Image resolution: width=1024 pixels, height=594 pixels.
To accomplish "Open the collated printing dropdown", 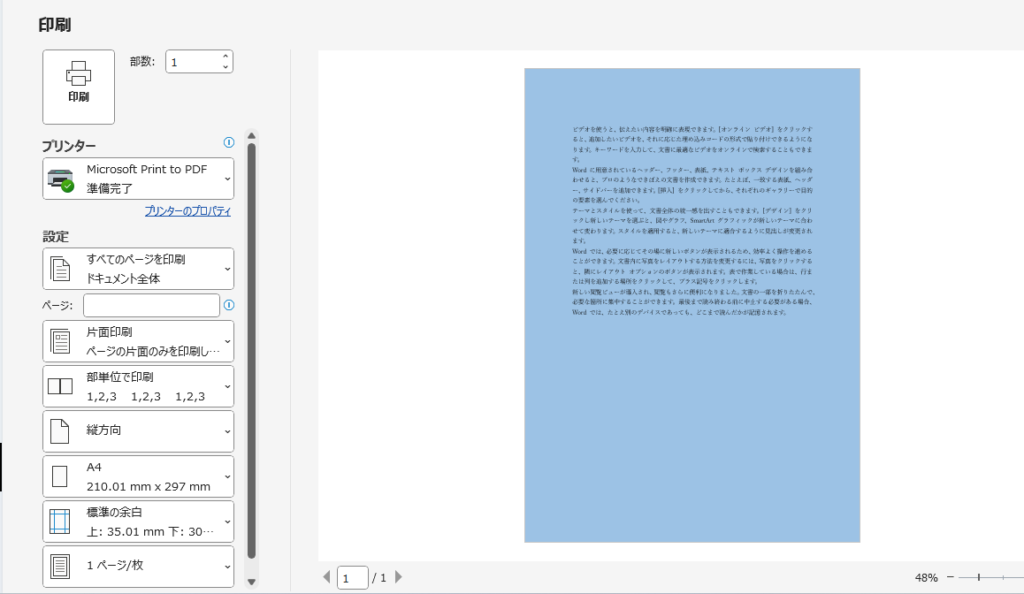I will coord(138,386).
